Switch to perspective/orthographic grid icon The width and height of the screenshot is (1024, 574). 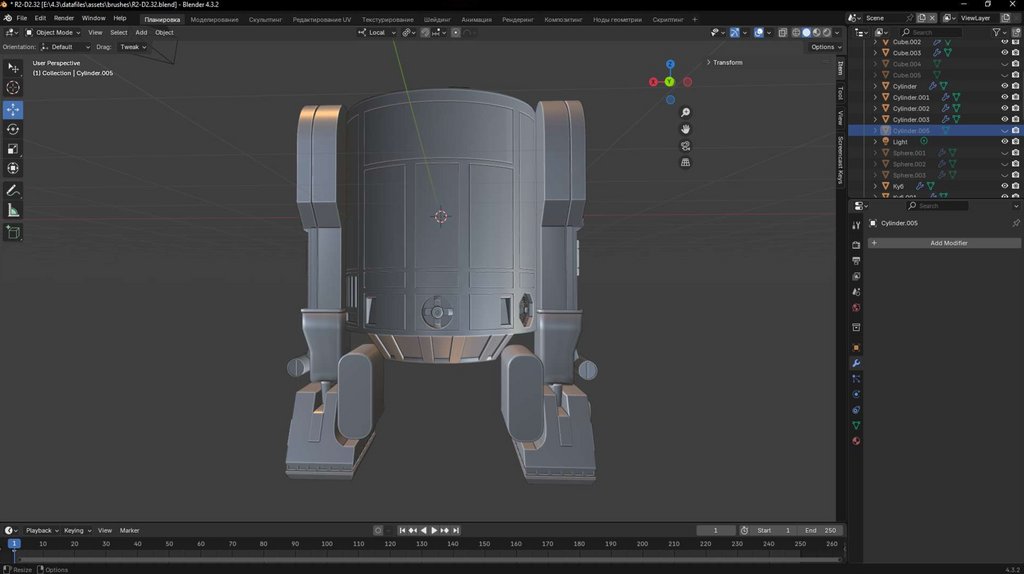(686, 162)
